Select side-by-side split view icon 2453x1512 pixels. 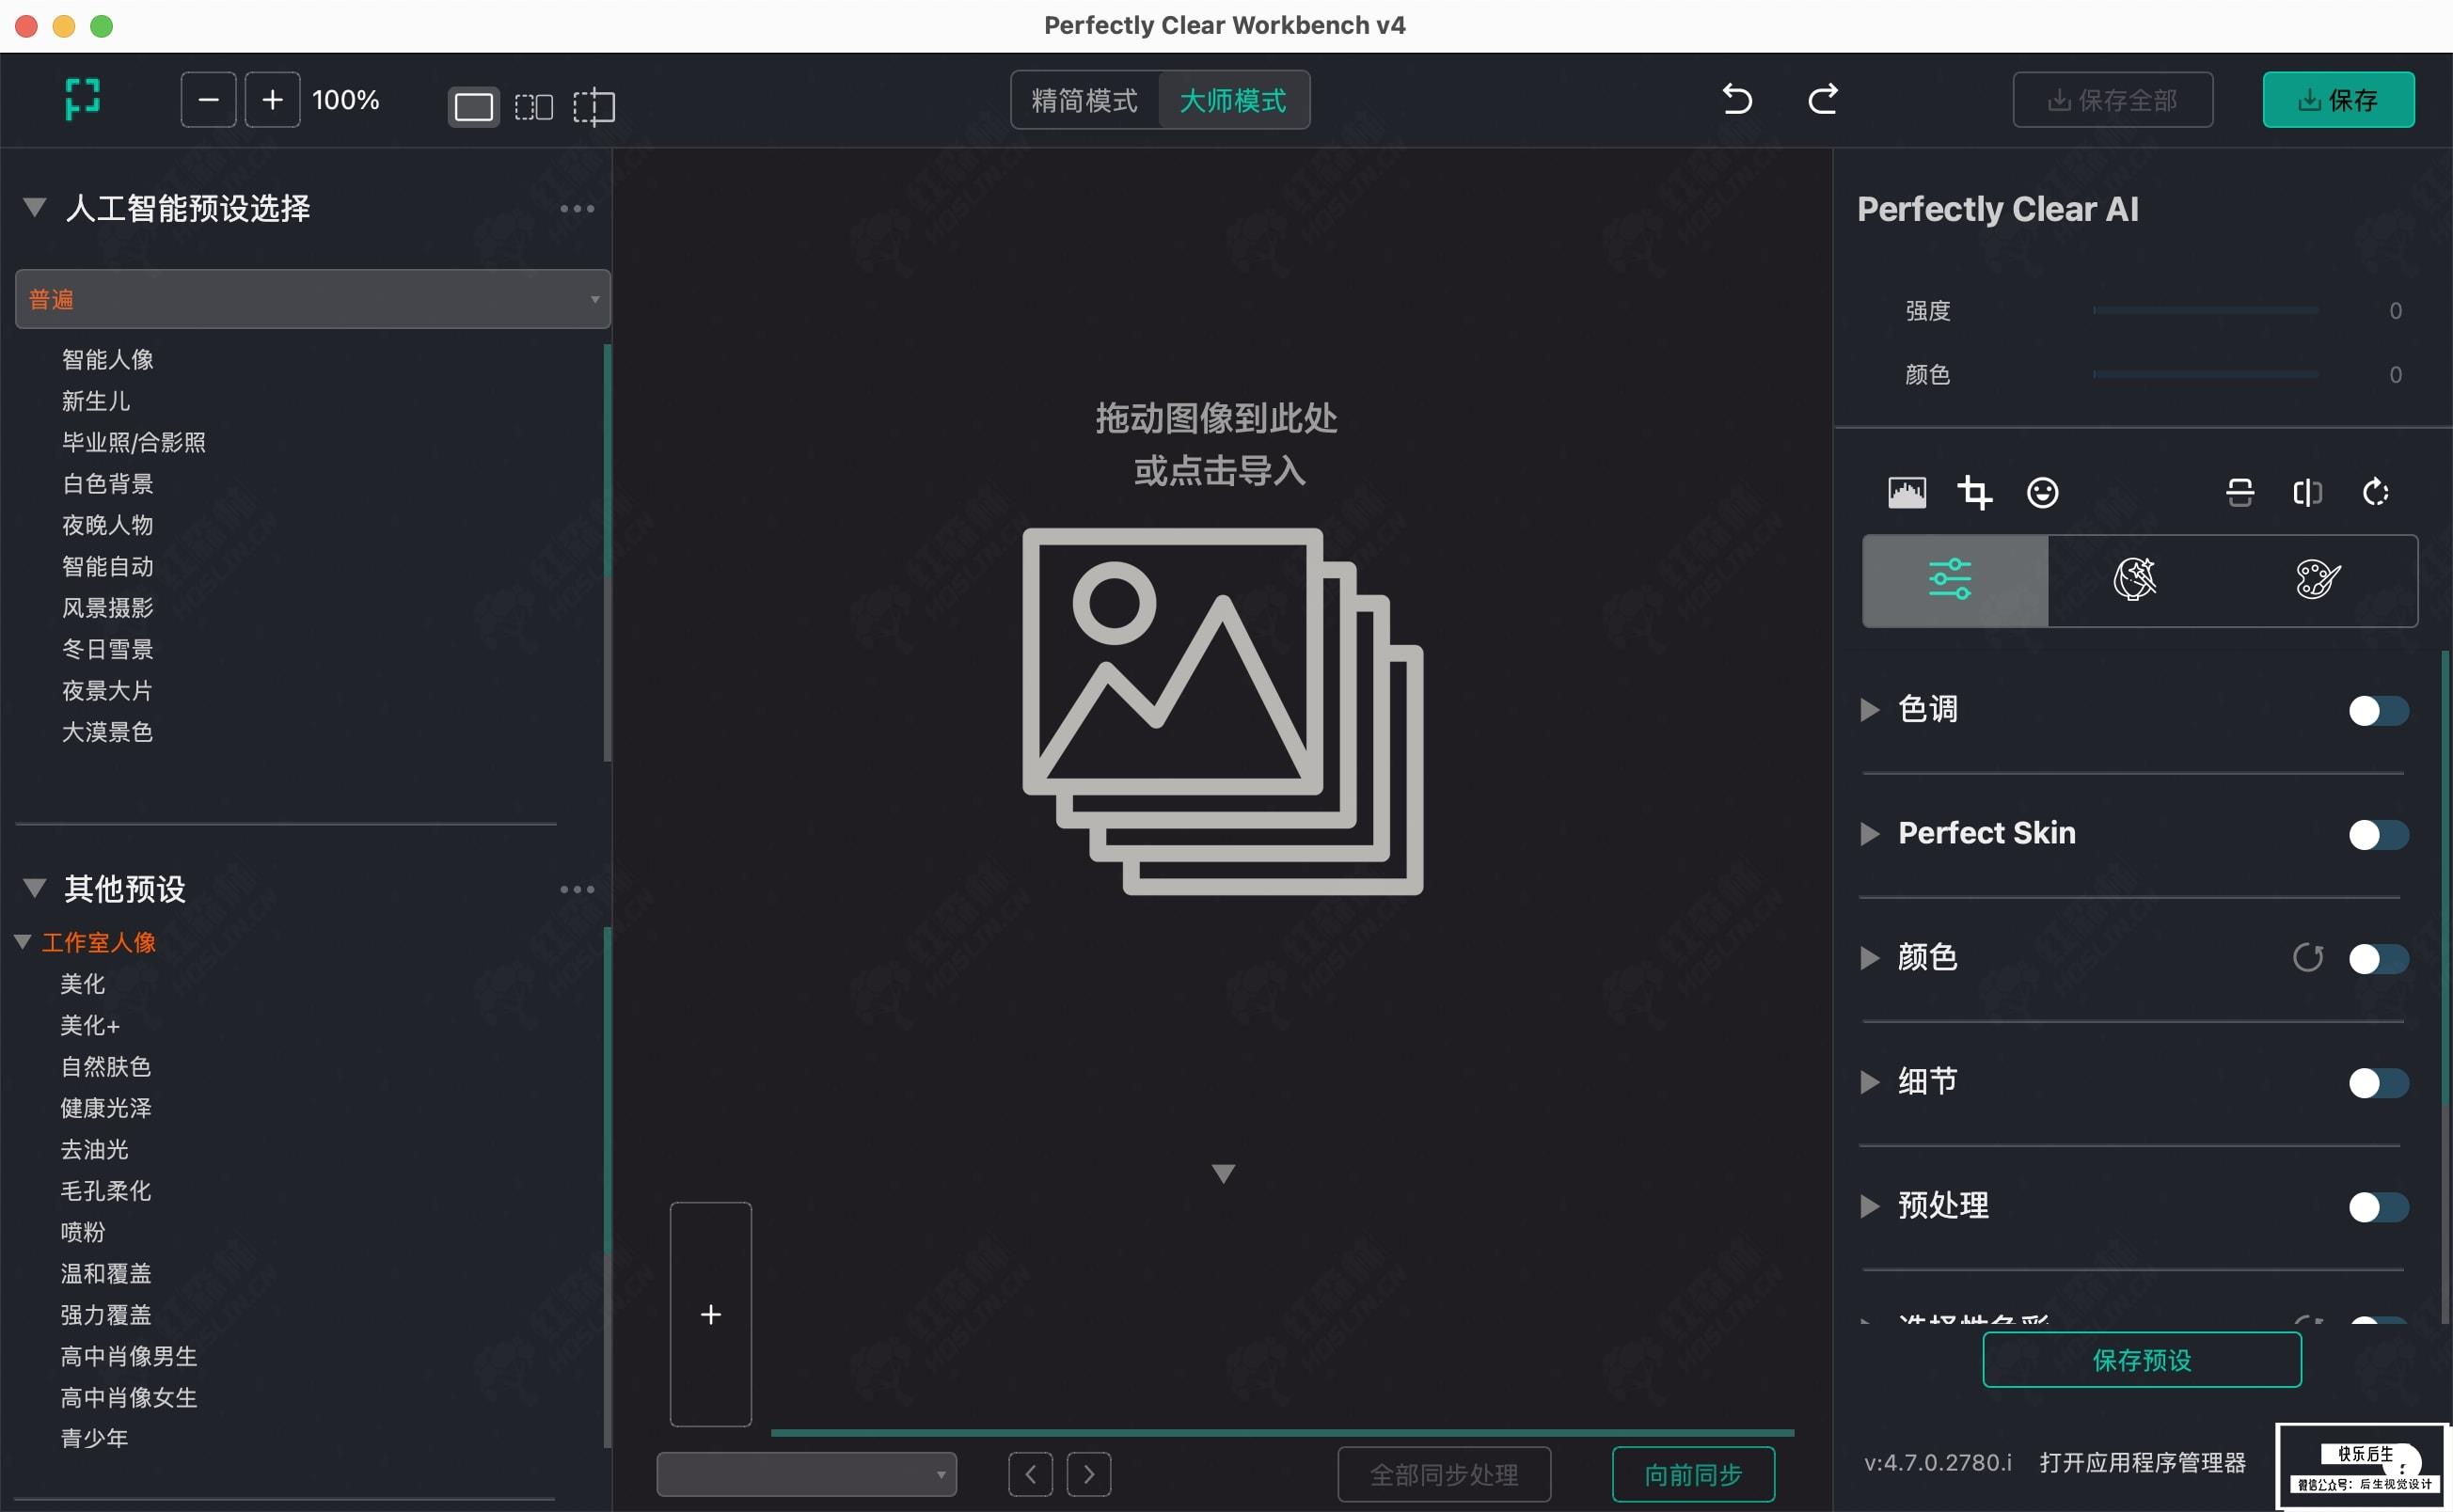(x=533, y=106)
